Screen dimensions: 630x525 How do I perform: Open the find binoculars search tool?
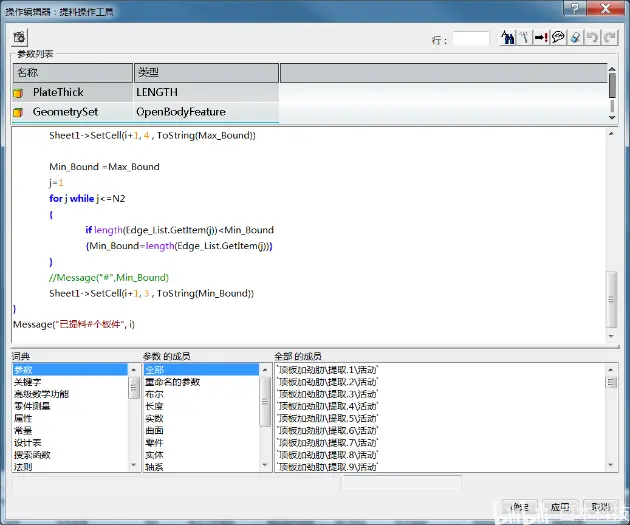click(507, 38)
